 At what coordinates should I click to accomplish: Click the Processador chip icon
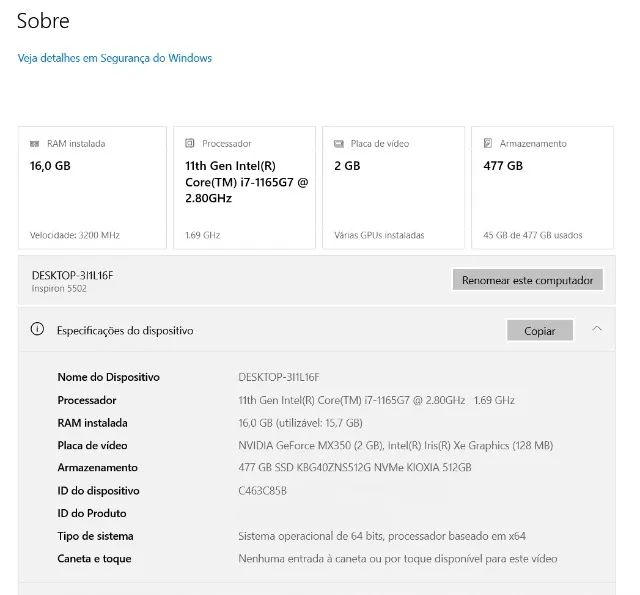[190, 143]
